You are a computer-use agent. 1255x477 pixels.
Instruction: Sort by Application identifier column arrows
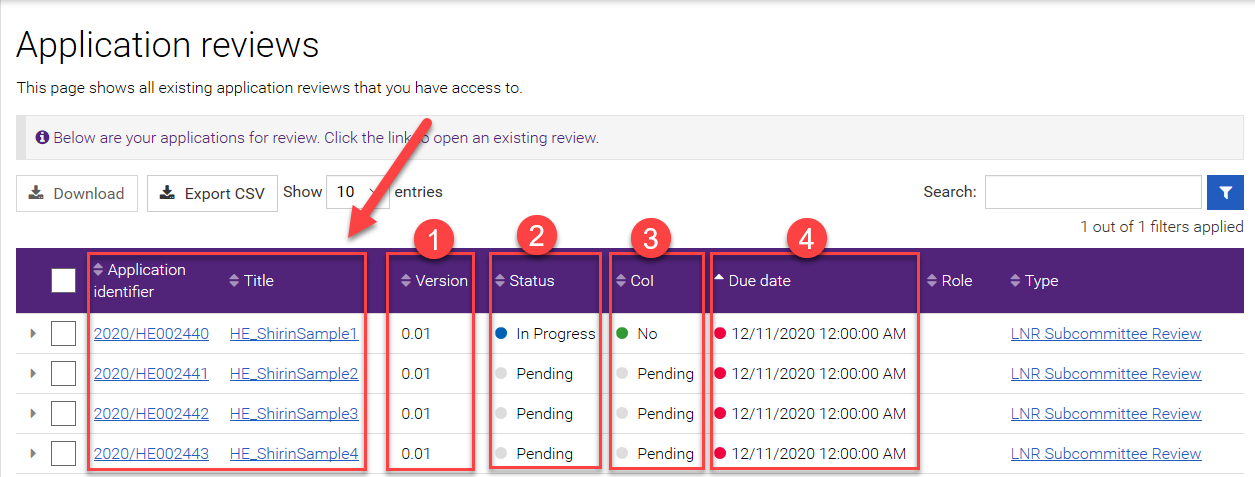(x=99, y=270)
